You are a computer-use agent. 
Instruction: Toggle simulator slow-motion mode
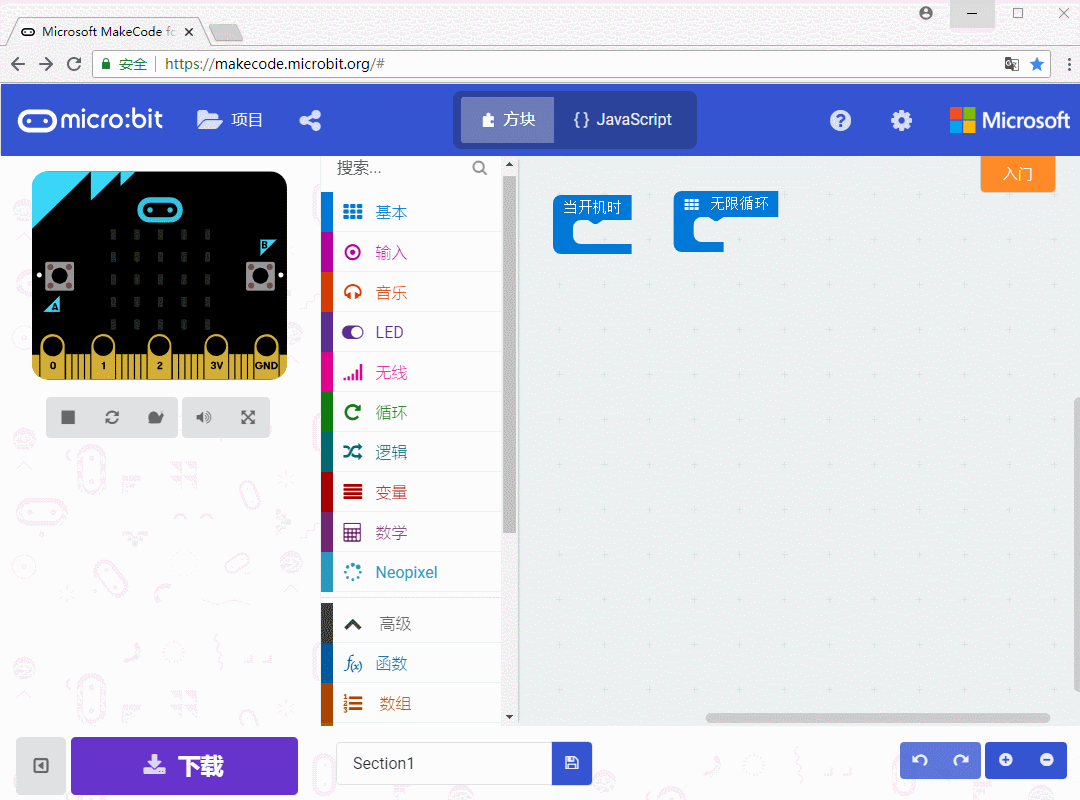(x=156, y=417)
